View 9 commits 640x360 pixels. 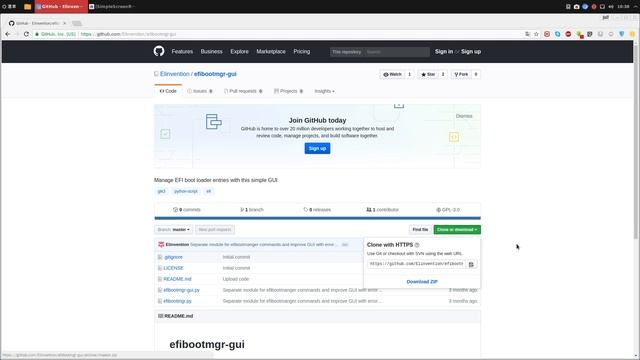click(x=187, y=210)
